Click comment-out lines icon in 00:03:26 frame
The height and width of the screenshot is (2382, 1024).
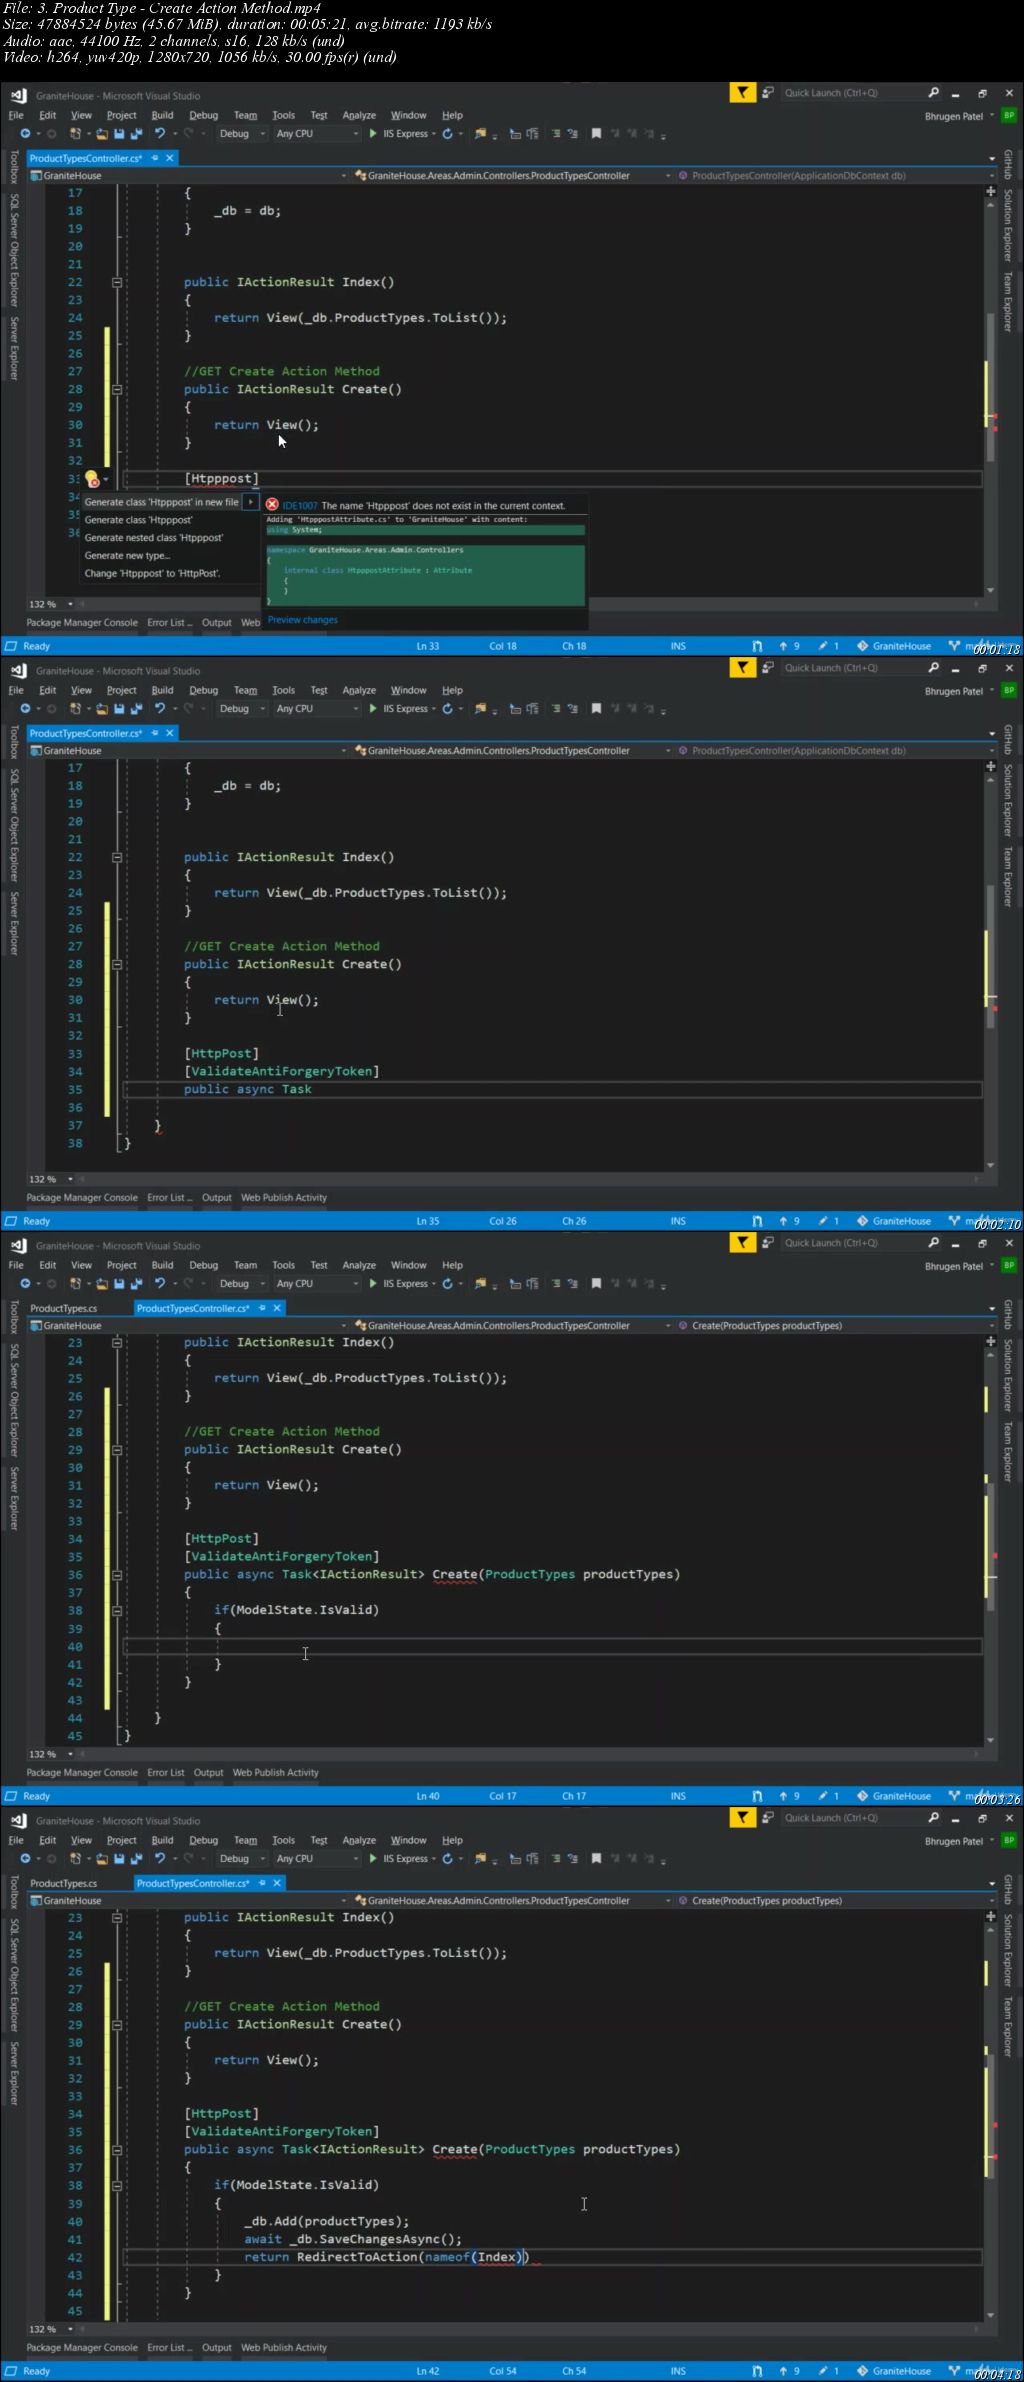(558, 1284)
